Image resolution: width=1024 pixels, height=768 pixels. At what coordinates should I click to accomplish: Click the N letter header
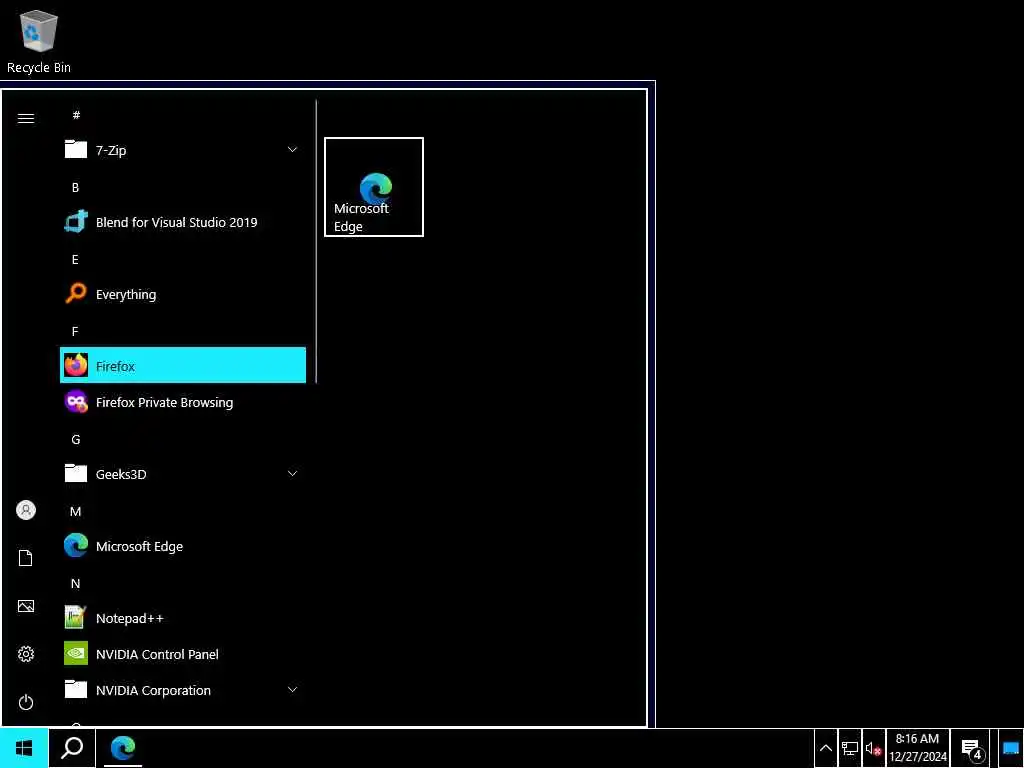click(x=76, y=584)
